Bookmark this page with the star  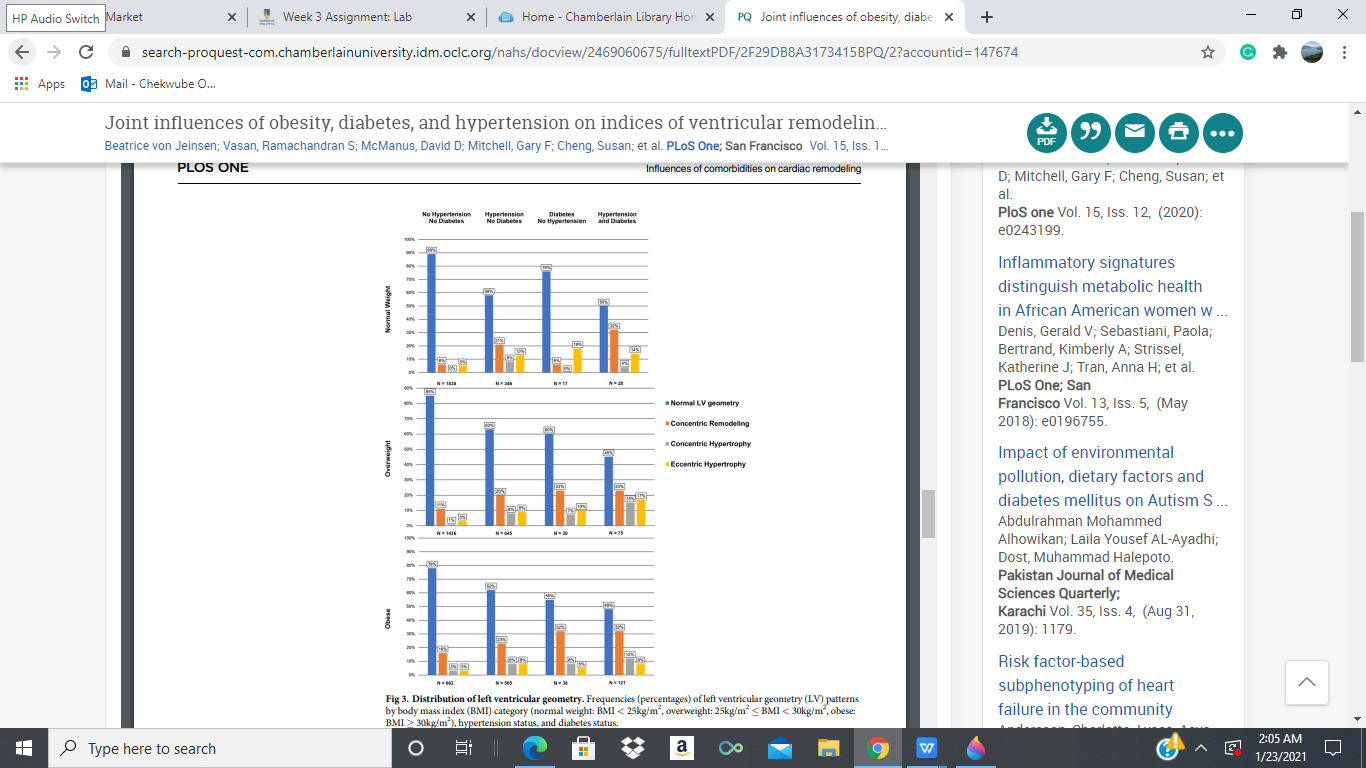(1208, 52)
